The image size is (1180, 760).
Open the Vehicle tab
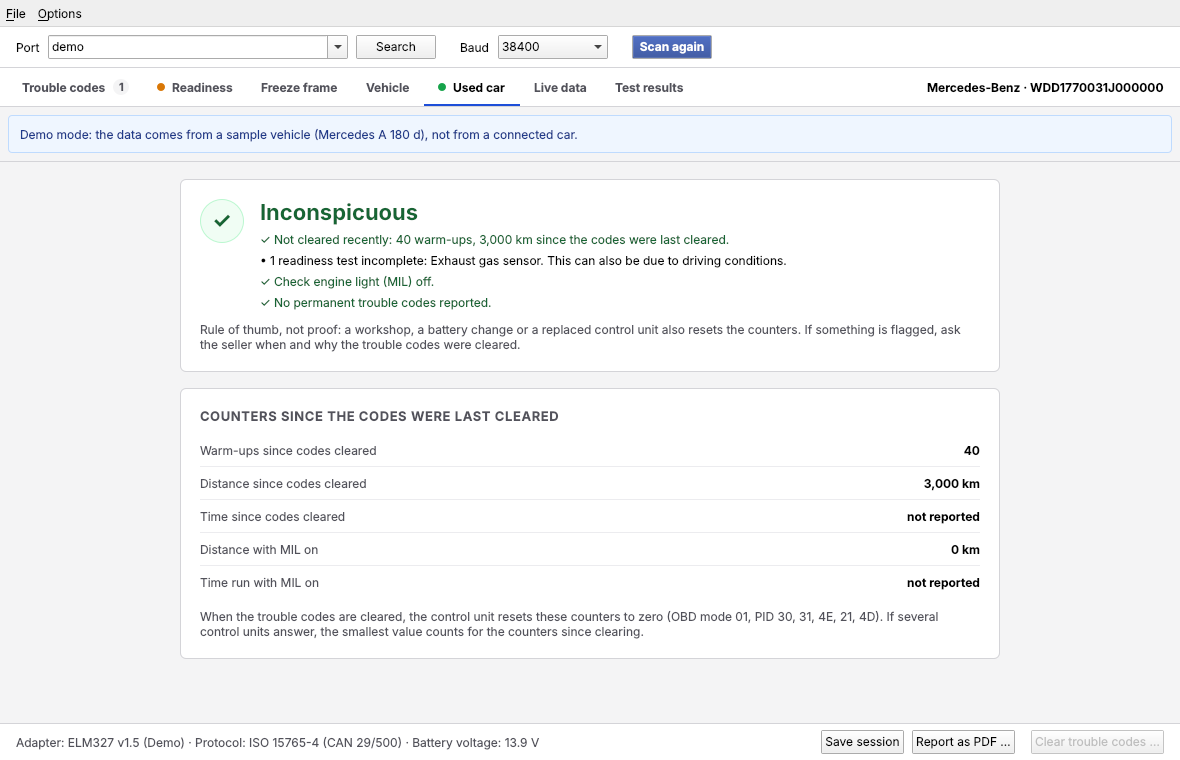[x=388, y=87]
